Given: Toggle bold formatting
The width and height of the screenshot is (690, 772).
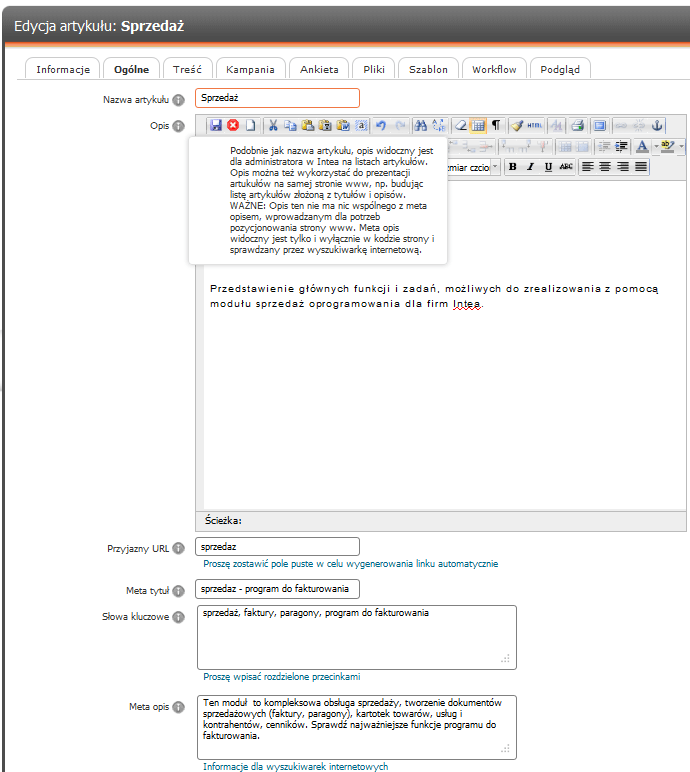Looking at the screenshot, I should pos(513,167).
